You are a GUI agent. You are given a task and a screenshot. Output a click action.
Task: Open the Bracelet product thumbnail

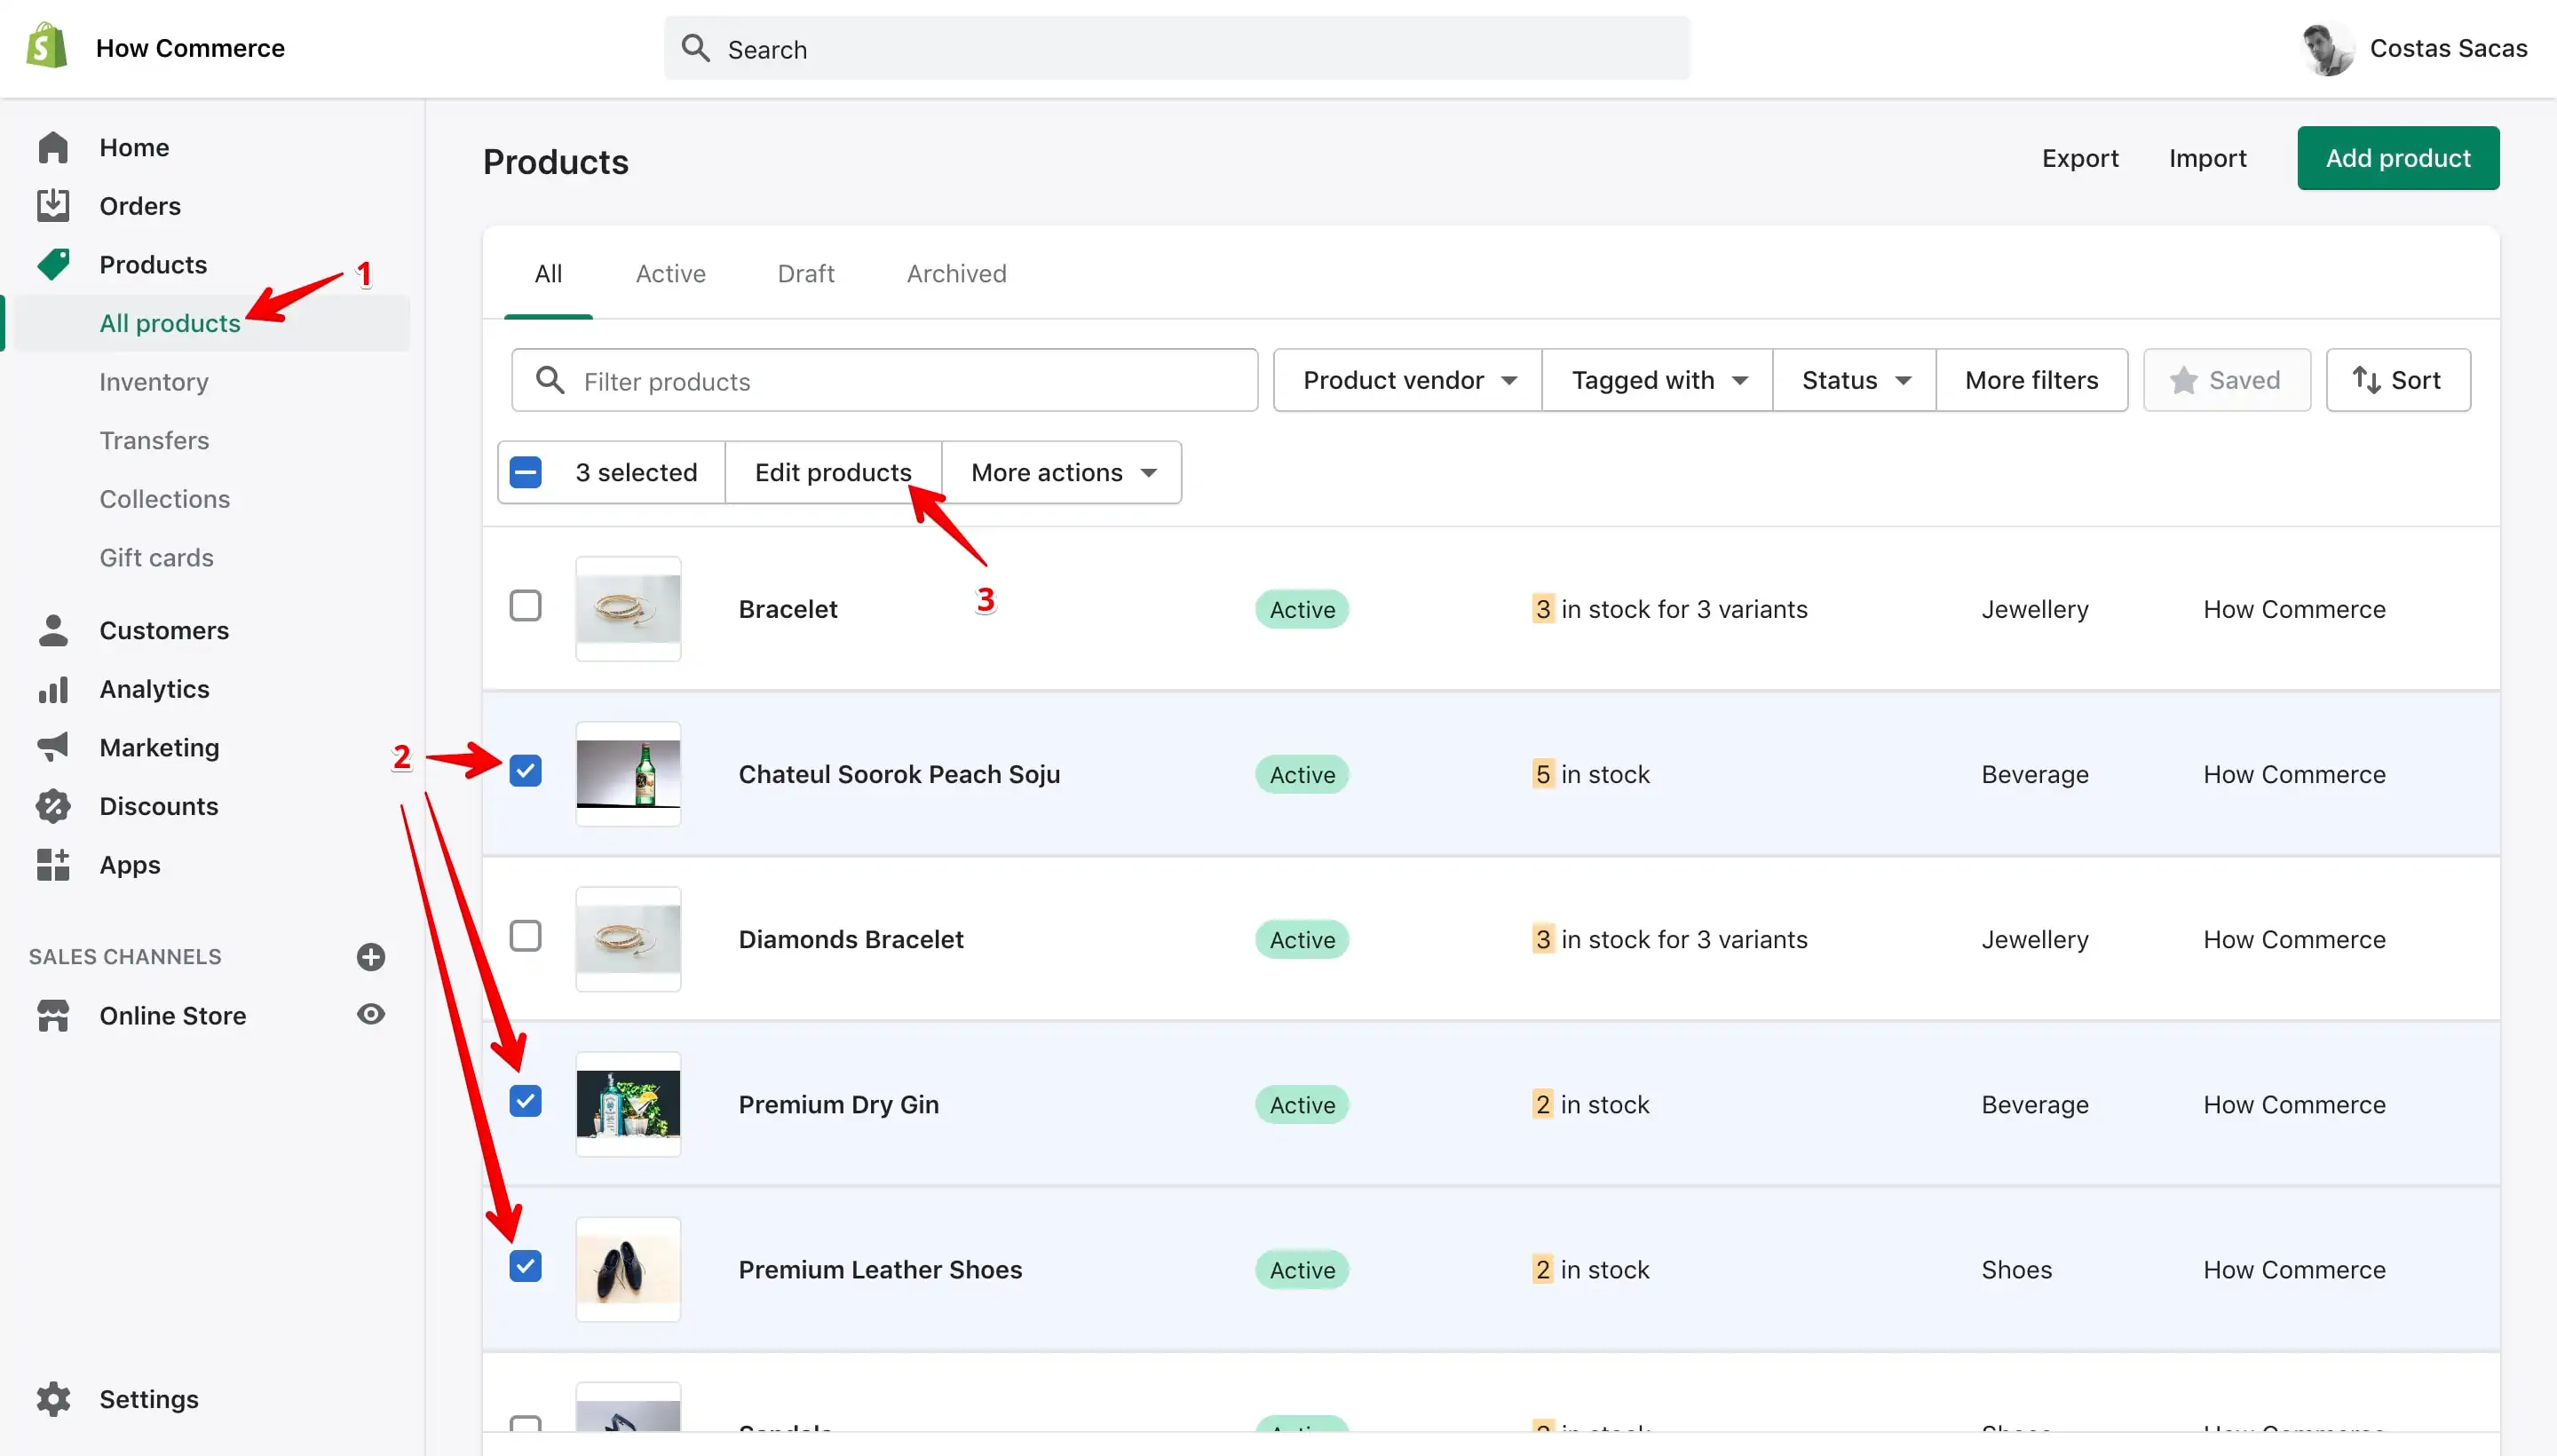pyautogui.click(x=628, y=608)
